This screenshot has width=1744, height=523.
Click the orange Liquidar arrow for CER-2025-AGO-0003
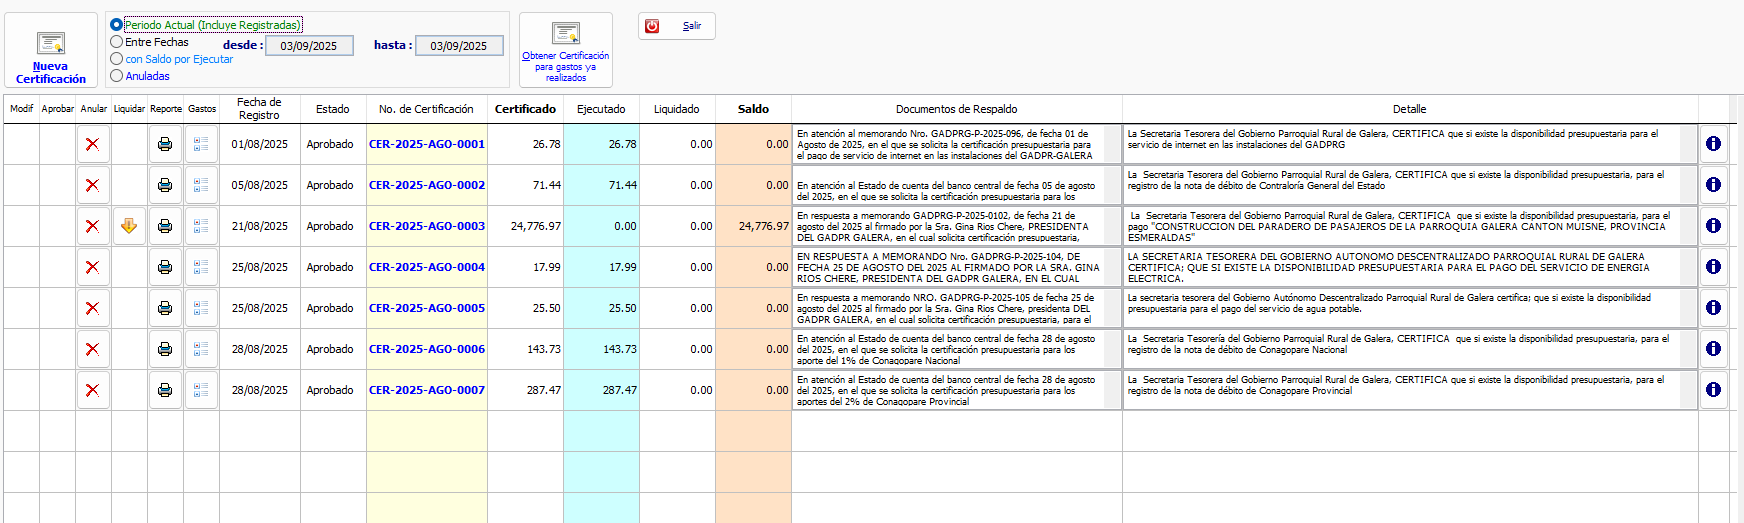tap(129, 226)
